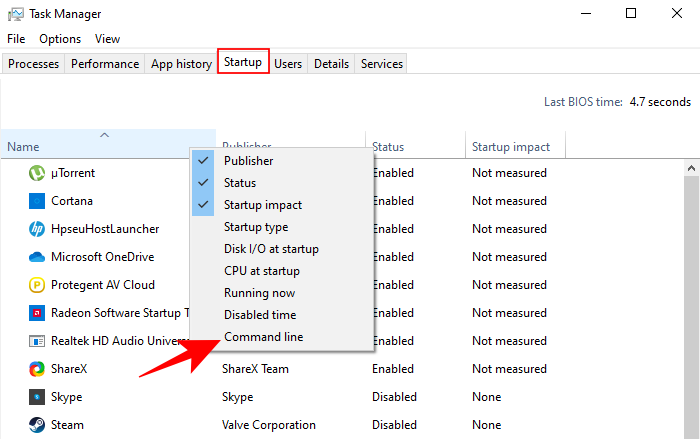This screenshot has width=700, height=439.
Task: Select the ShareX startup icon
Action: [36, 369]
